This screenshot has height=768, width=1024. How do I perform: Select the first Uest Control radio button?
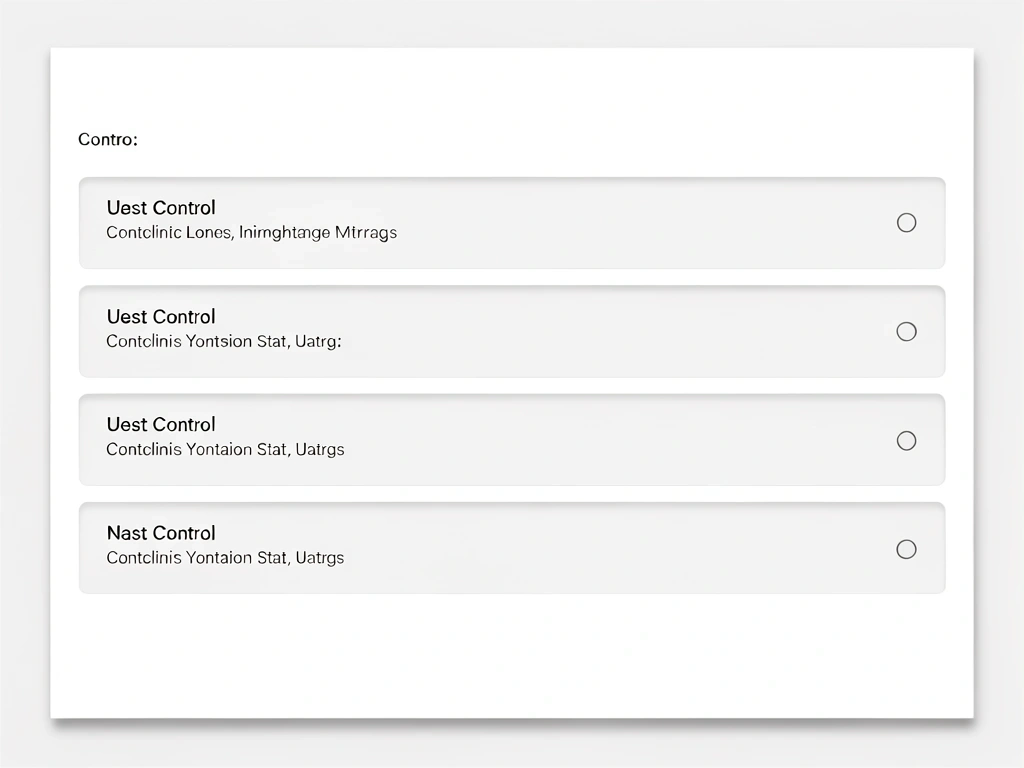(906, 222)
